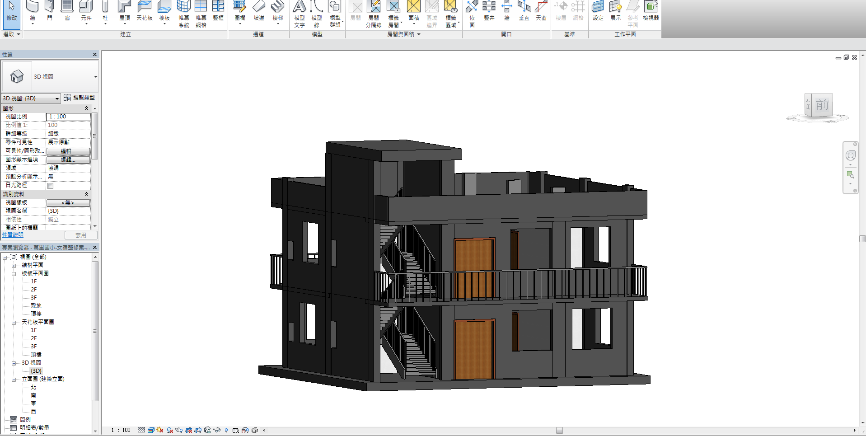Open ceiling plan 3F in Project Browser
The image size is (866, 436).
34,346
